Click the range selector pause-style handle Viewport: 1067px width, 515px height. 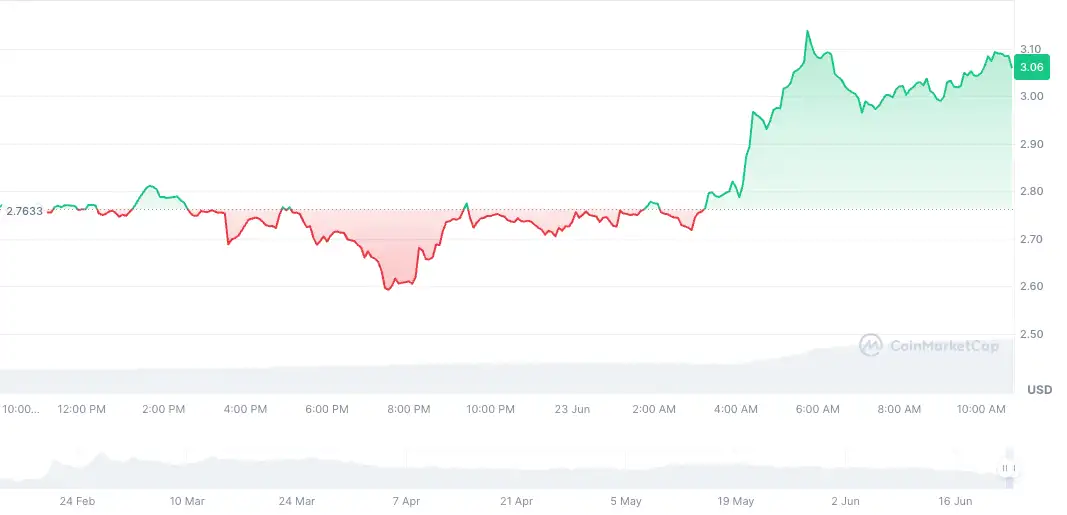click(1009, 468)
